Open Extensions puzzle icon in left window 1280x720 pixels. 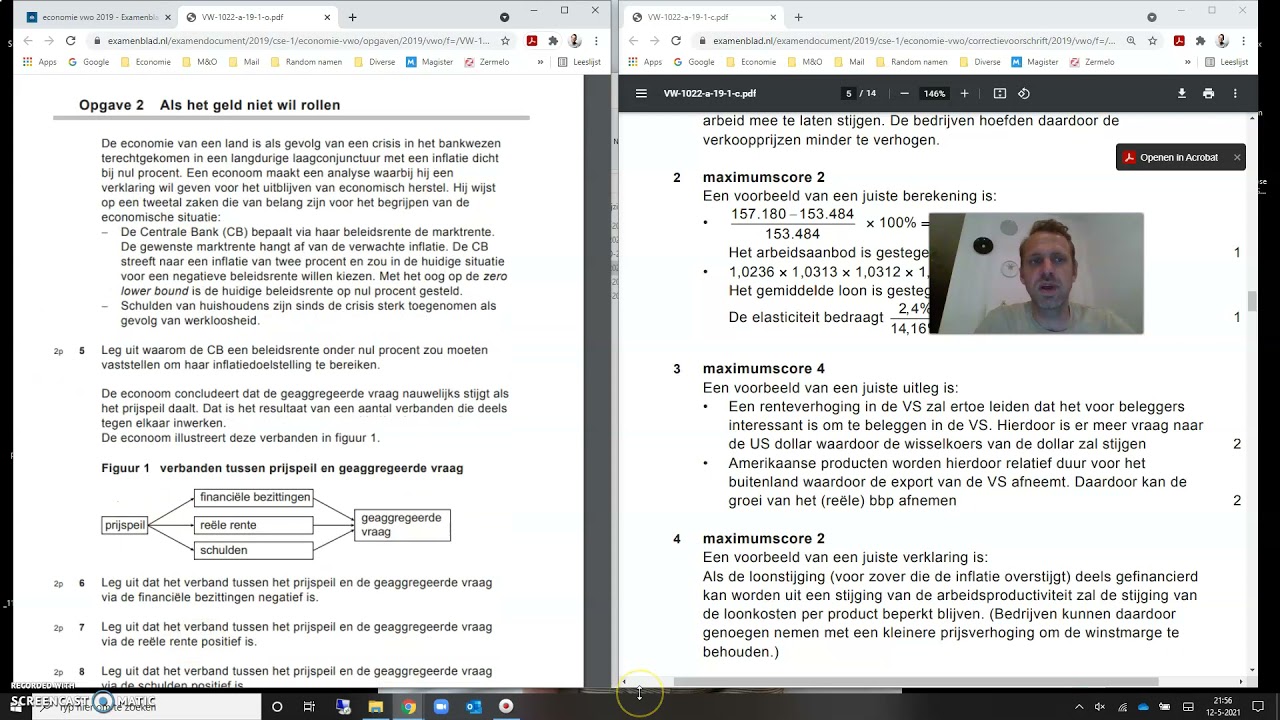[x=553, y=41]
